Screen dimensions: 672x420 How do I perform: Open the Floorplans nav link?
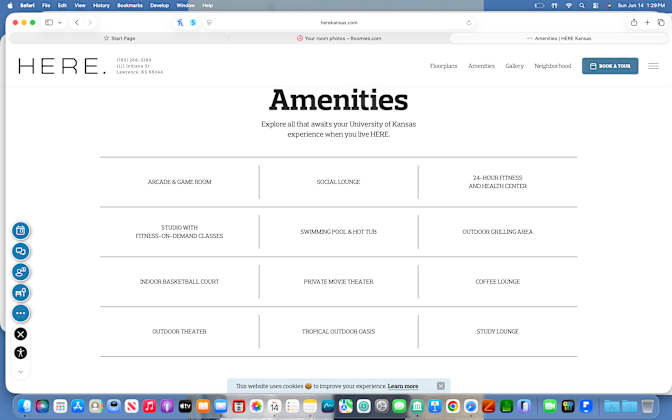[444, 66]
